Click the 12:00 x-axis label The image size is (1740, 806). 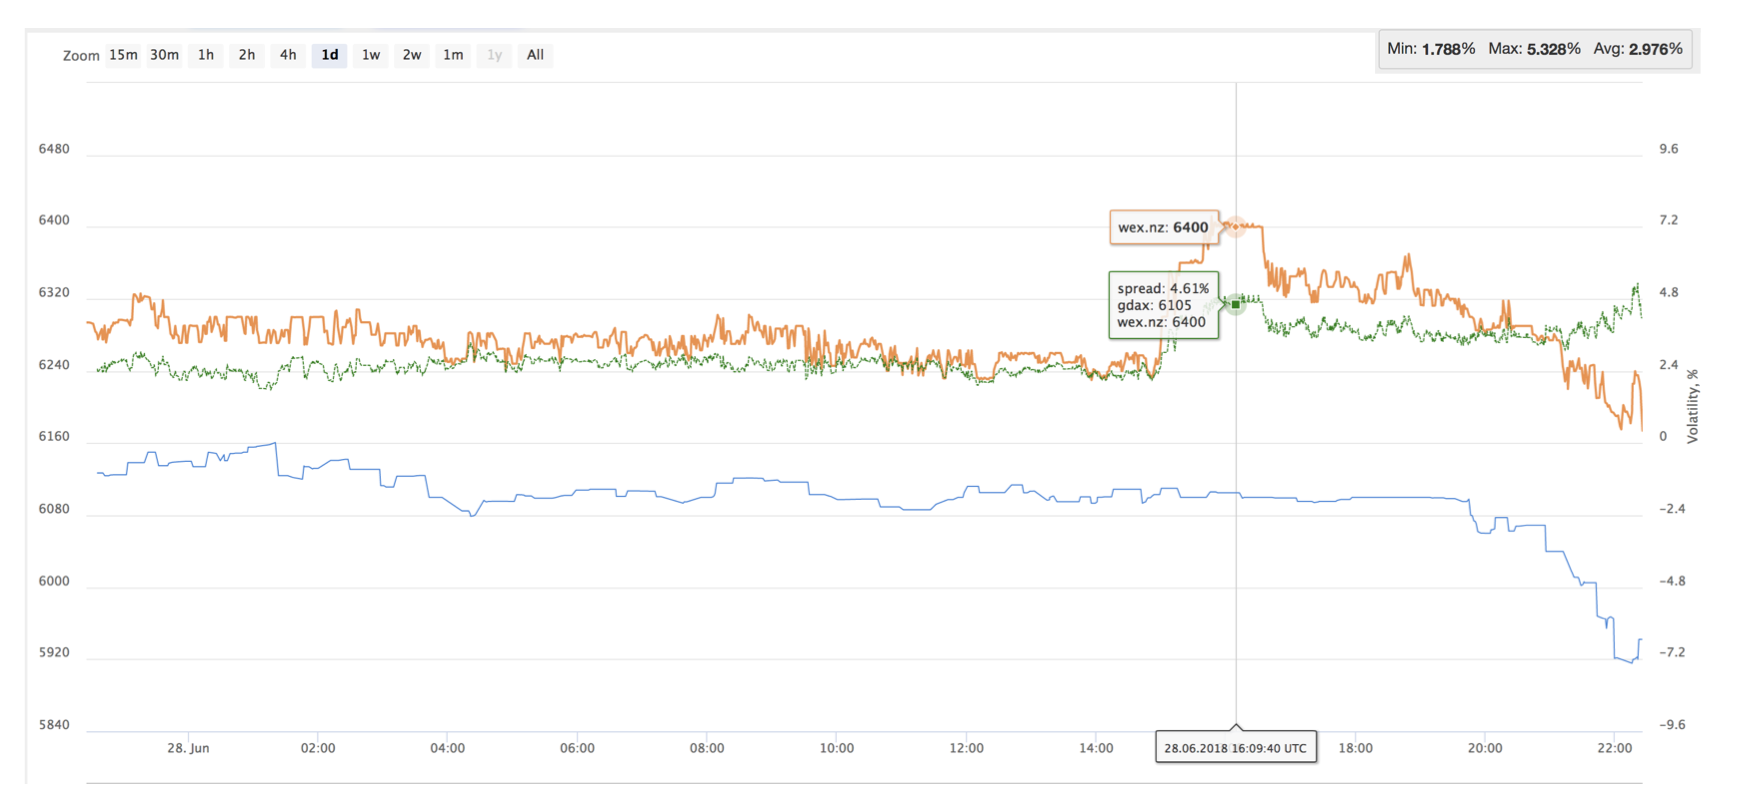[x=966, y=748]
